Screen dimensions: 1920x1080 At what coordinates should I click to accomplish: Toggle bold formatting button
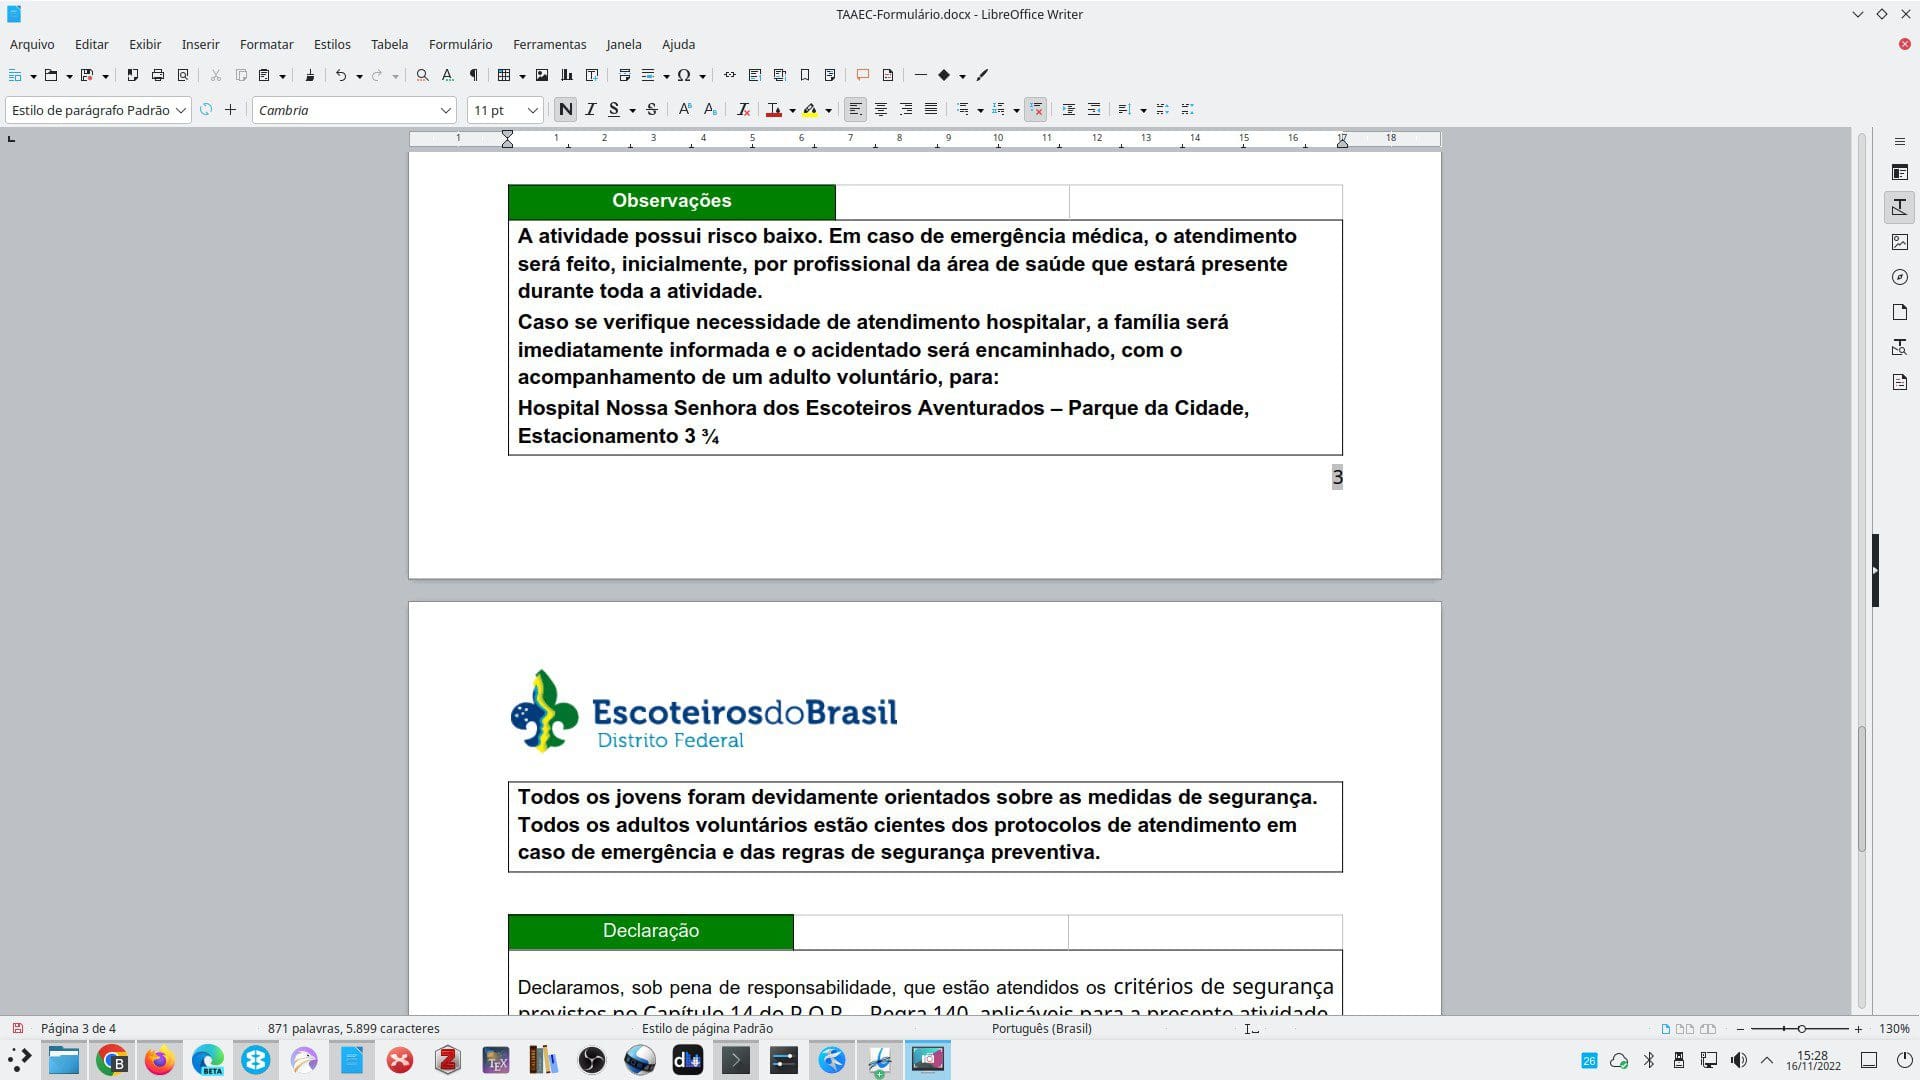click(x=565, y=110)
